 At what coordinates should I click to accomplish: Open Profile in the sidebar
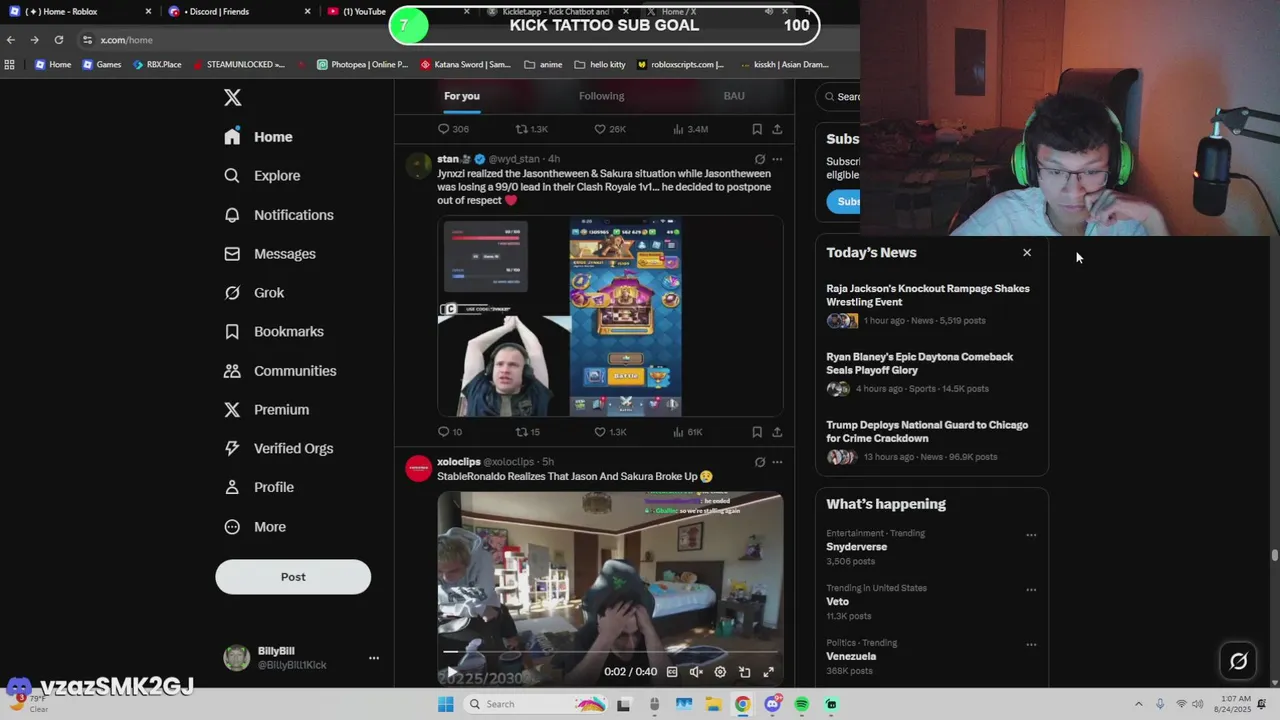(259, 488)
